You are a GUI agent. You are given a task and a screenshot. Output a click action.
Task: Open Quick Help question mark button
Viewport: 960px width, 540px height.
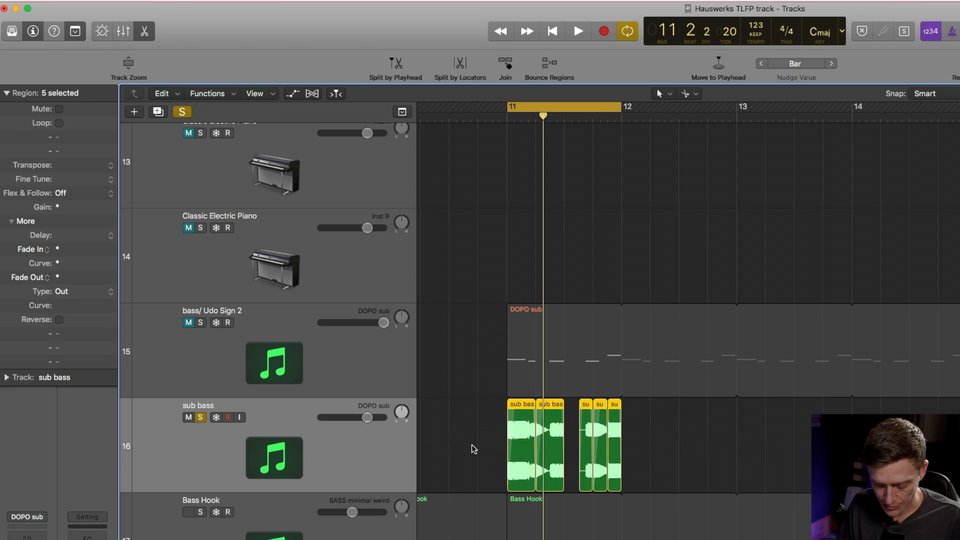[x=54, y=31]
